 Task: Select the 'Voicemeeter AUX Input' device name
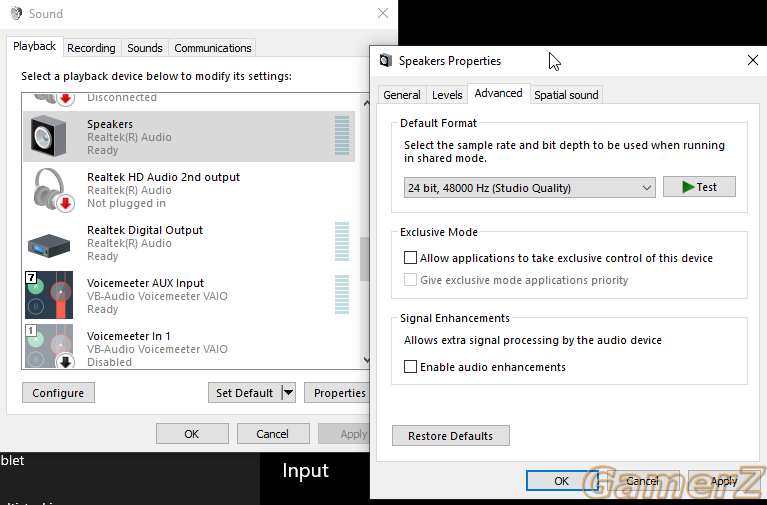point(145,283)
